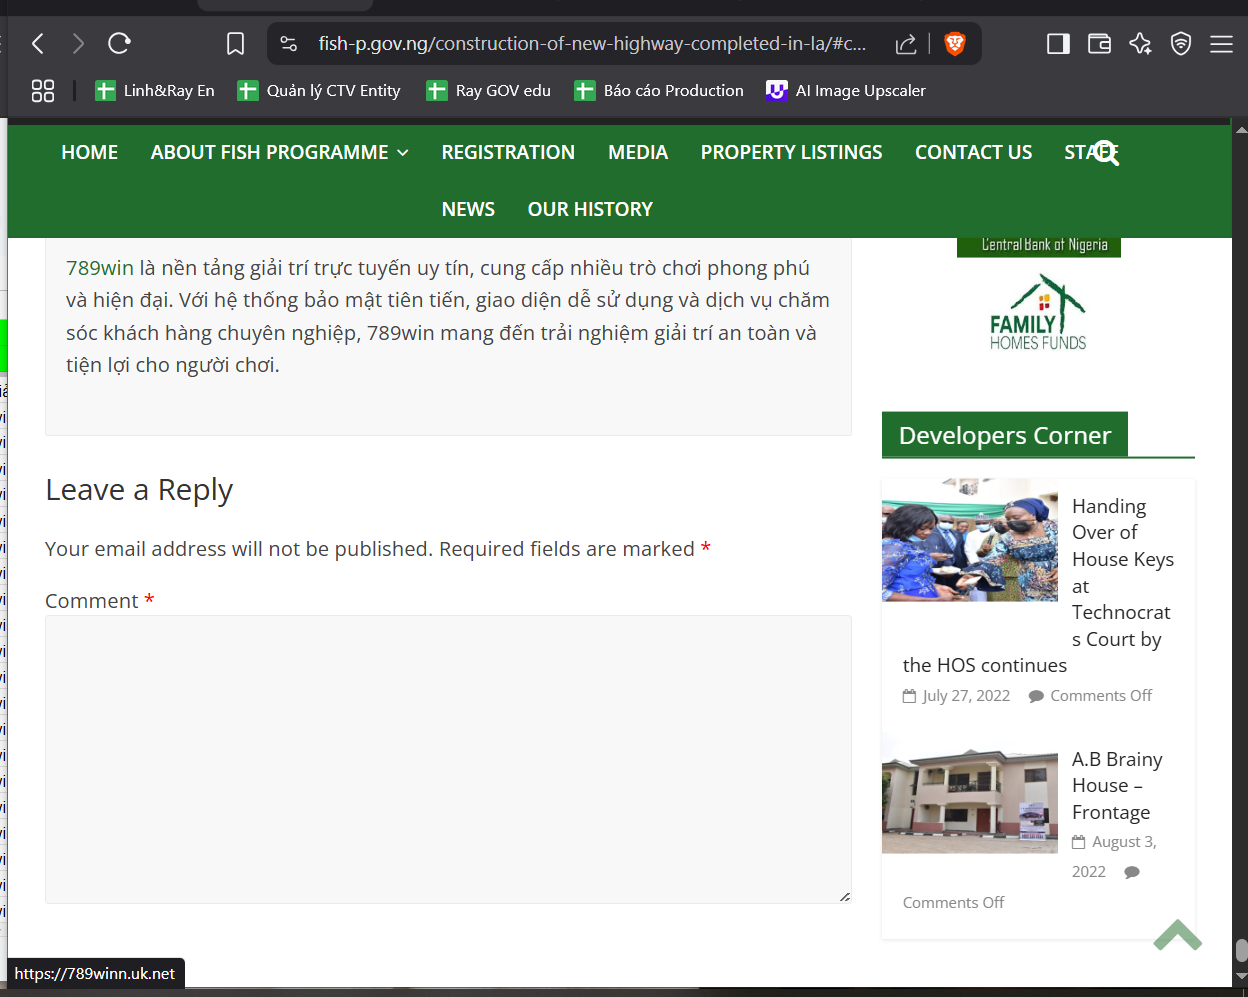Image resolution: width=1248 pixels, height=997 pixels.
Task: Click the 789win link in the comment
Action: [100, 268]
